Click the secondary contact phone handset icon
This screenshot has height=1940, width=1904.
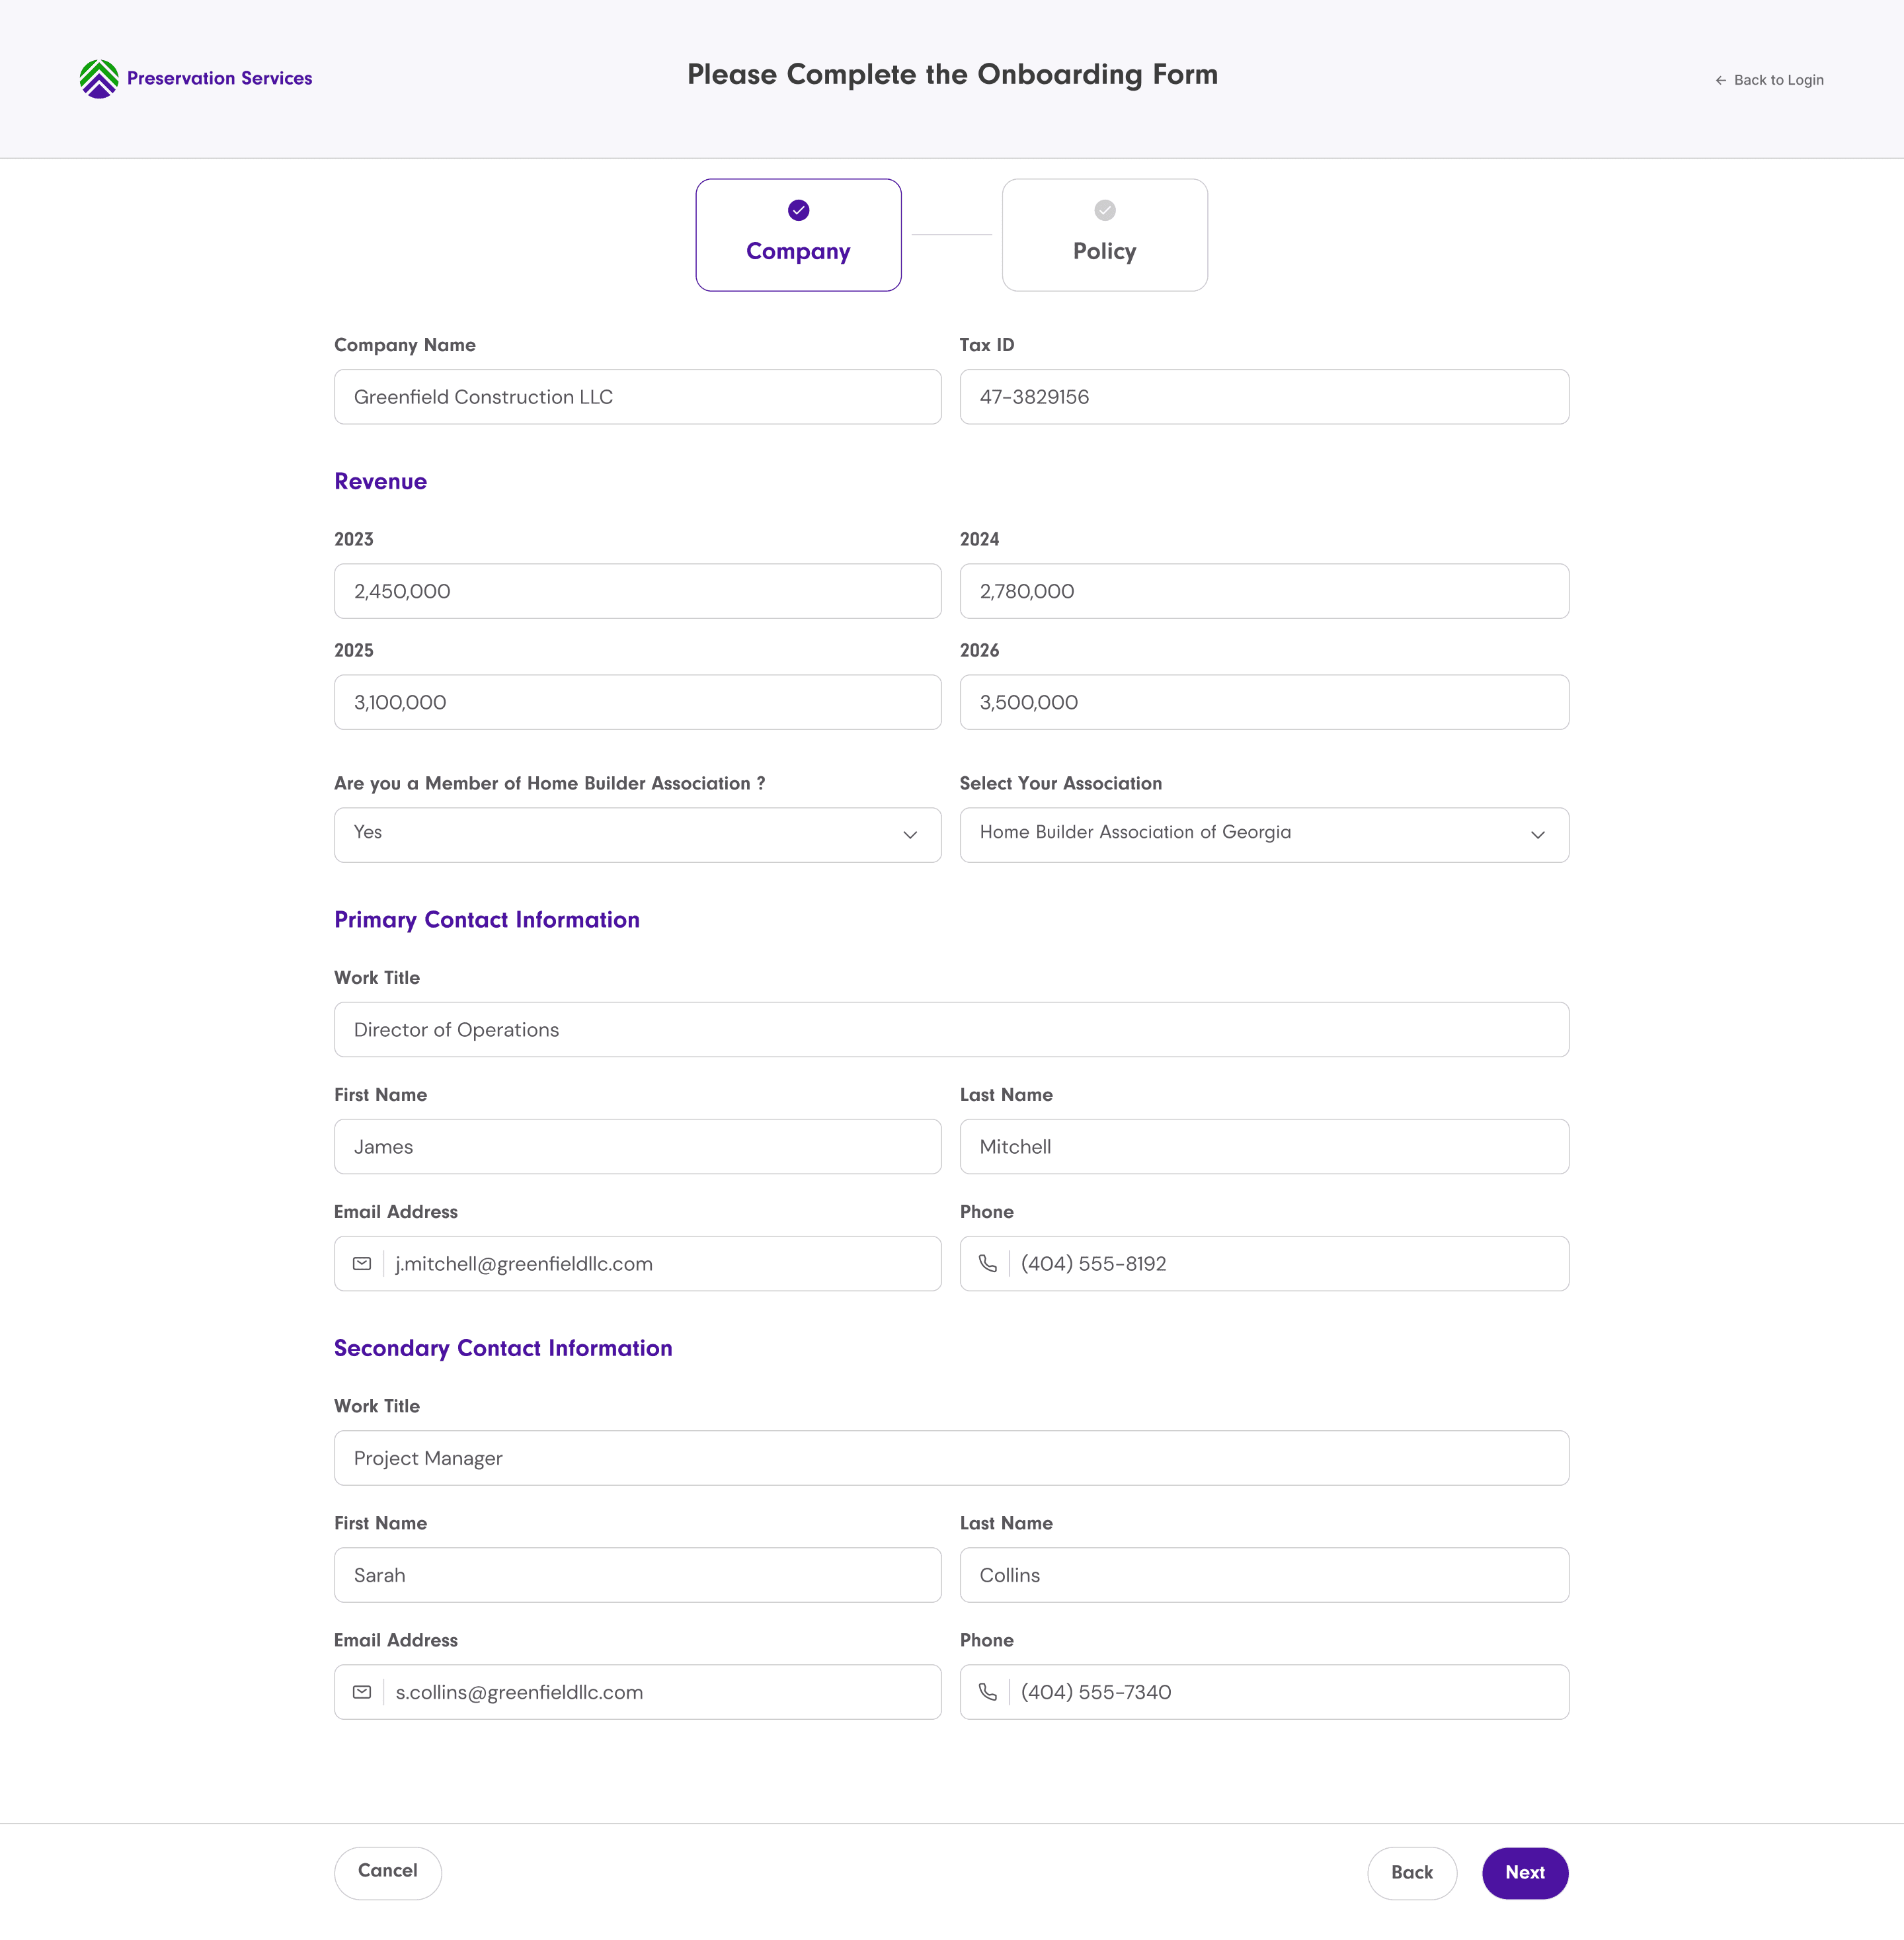pyautogui.click(x=987, y=1692)
